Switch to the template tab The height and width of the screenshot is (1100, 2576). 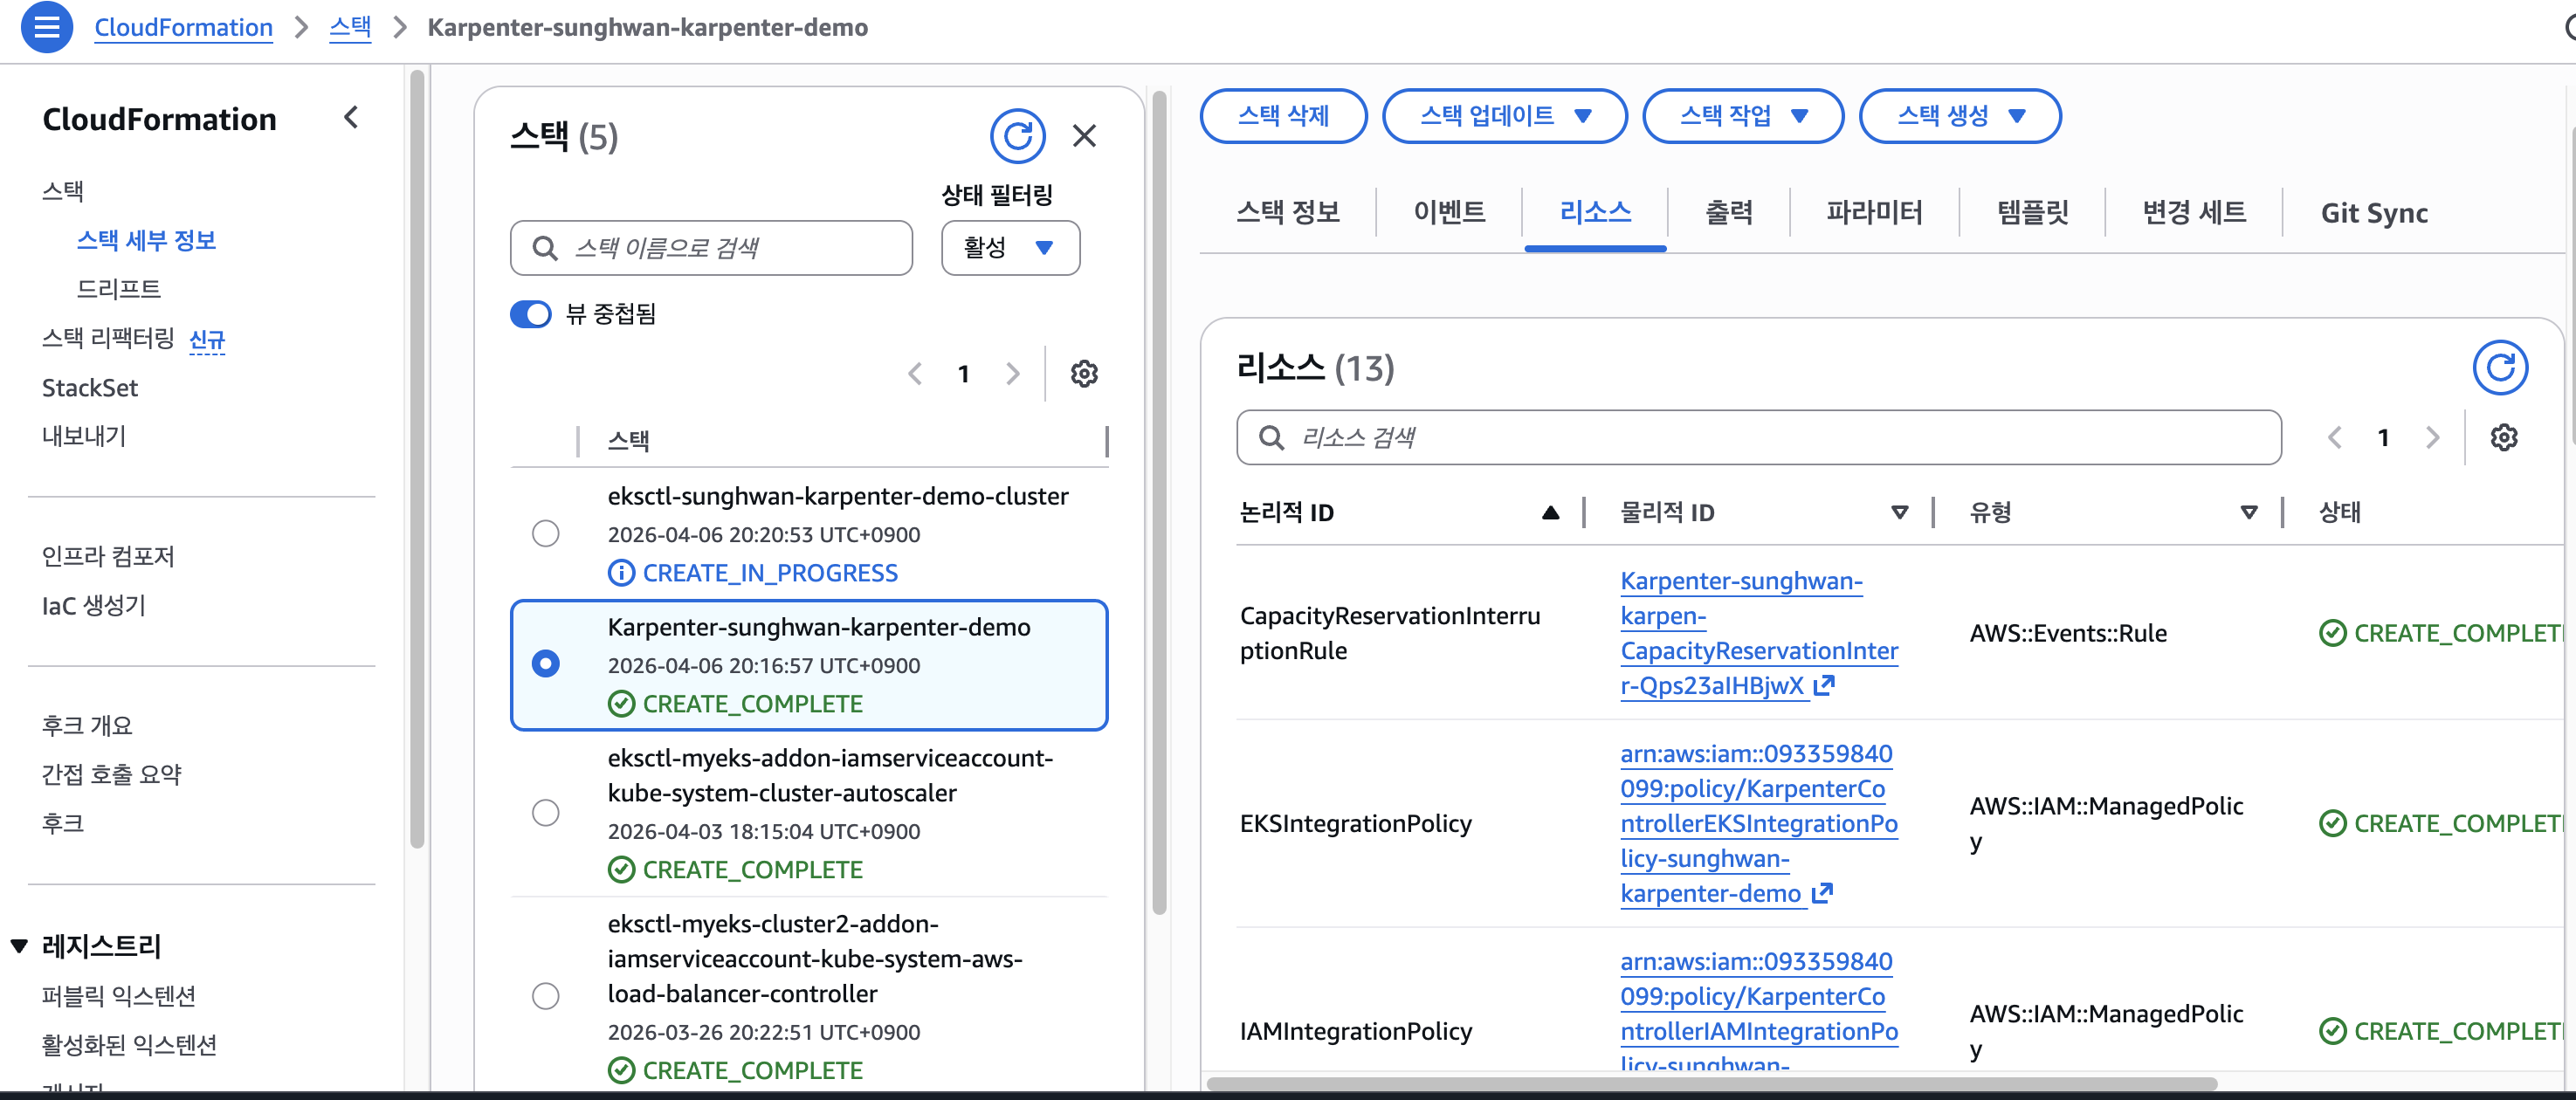(x=2032, y=213)
